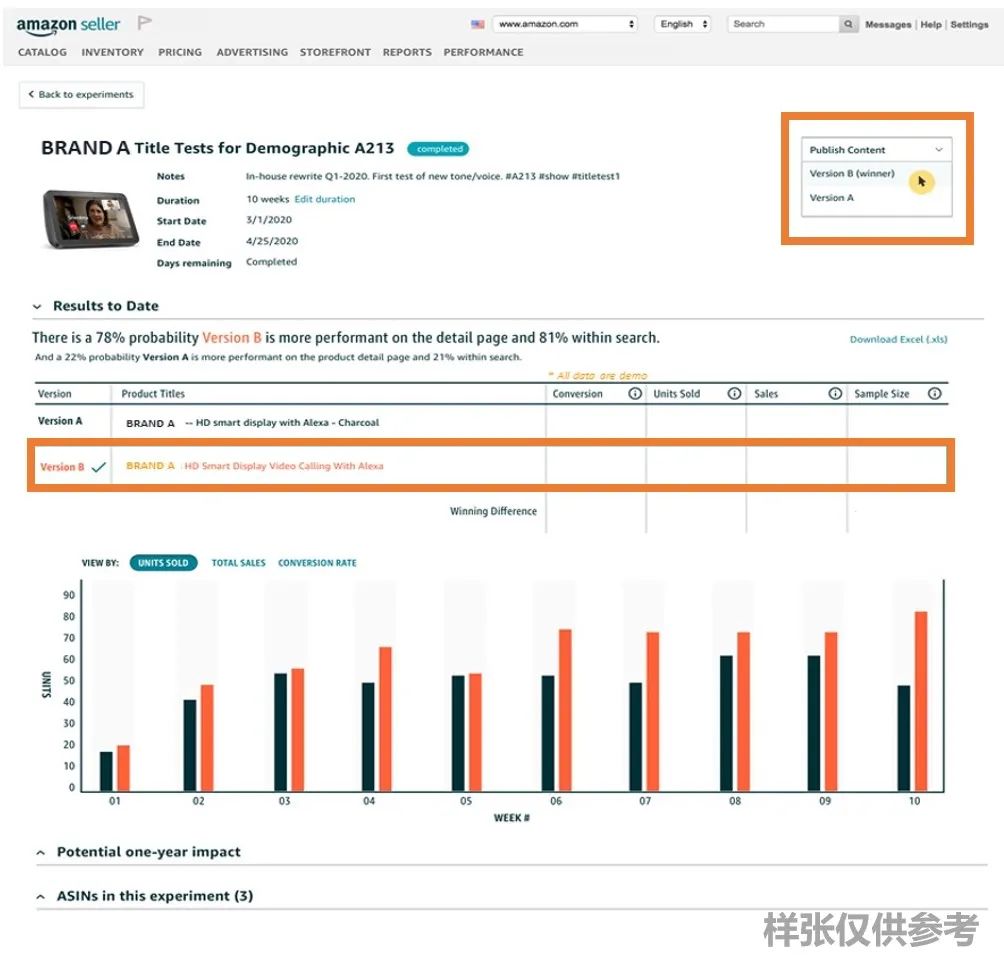
Task: Open the English language dropdown
Action: tap(682, 23)
